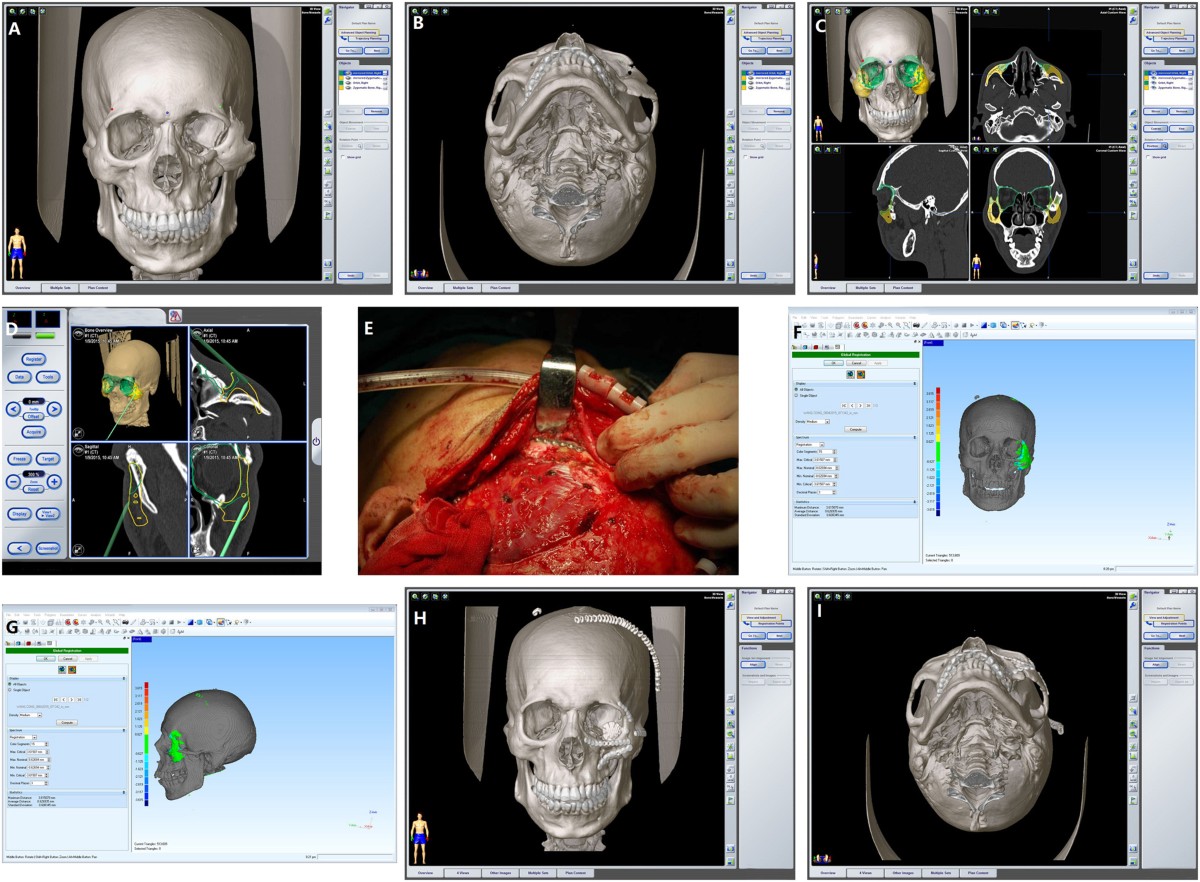1200x882 pixels.
Task: Click the power icon beside panel D views
Action: click(x=316, y=442)
